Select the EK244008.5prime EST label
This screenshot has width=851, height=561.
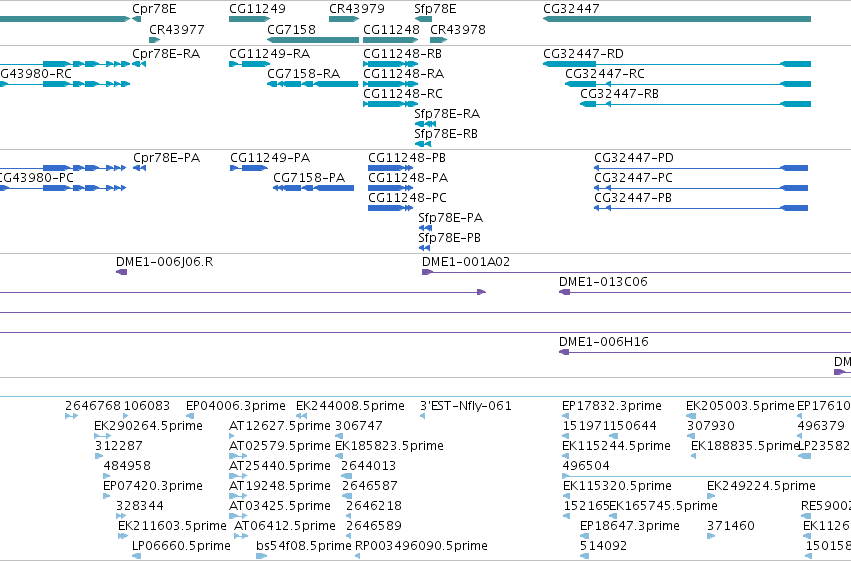pos(350,406)
